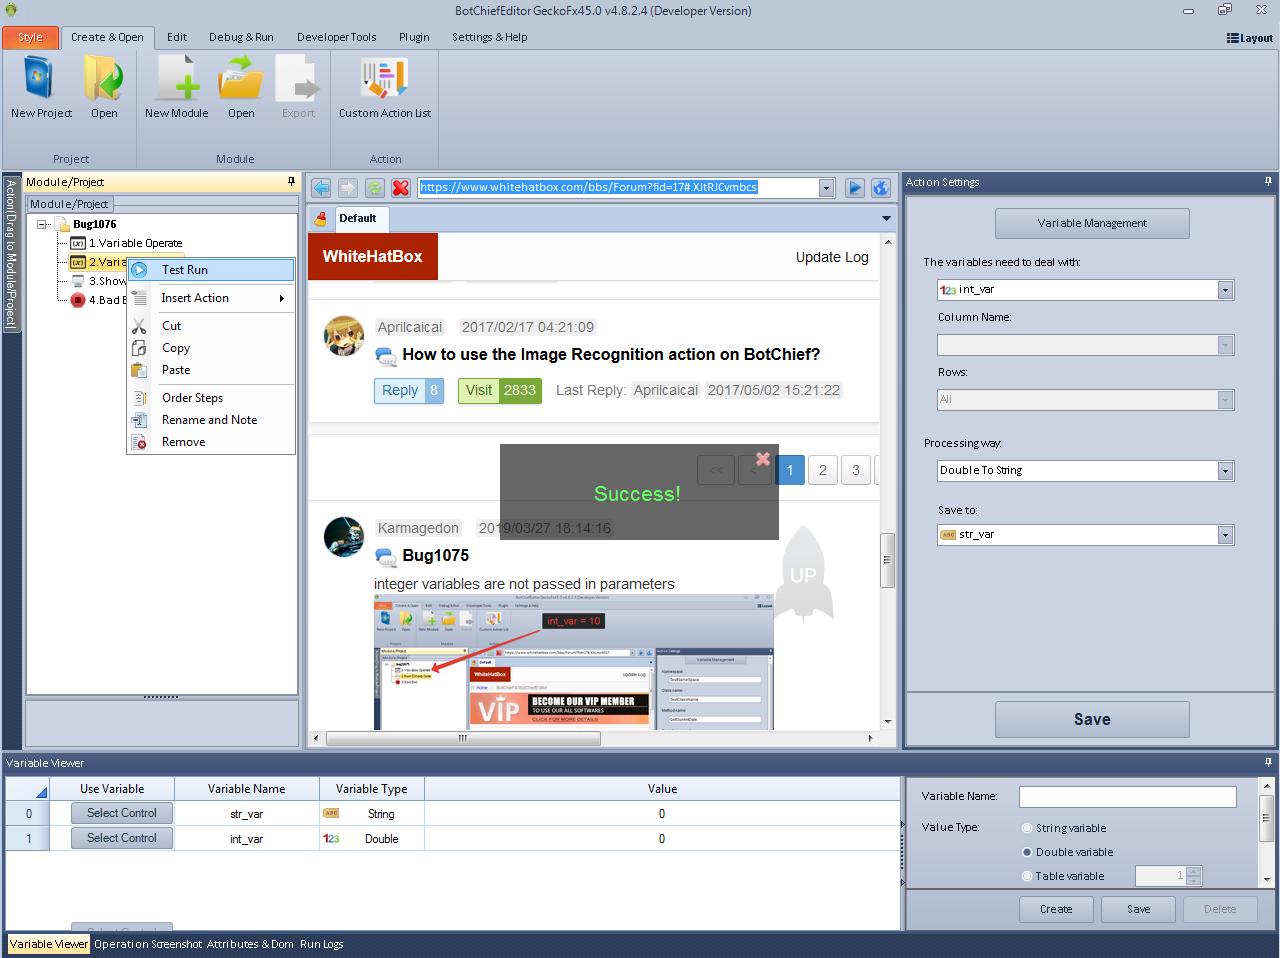Open the Custom Action List

click(x=384, y=80)
